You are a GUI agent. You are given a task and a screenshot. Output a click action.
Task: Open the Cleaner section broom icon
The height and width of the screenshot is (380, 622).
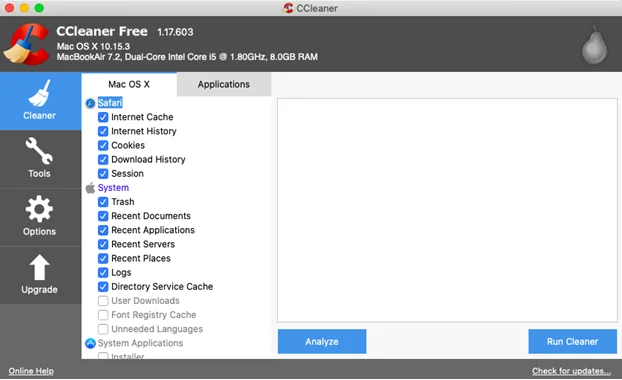click(x=39, y=94)
